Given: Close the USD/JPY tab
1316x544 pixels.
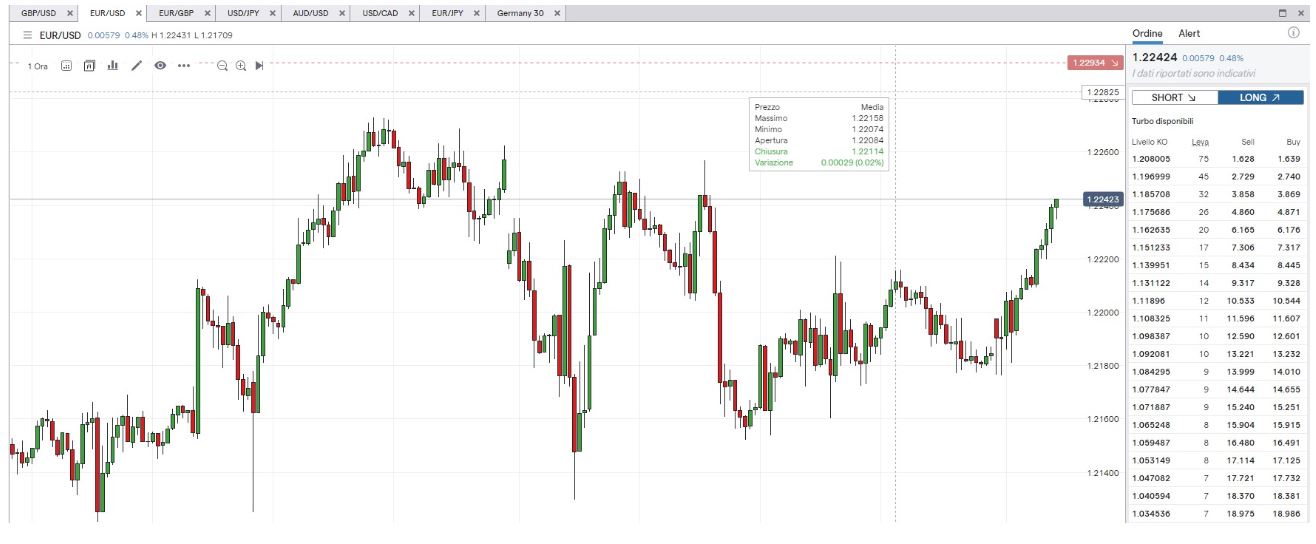Looking at the screenshot, I should [274, 13].
